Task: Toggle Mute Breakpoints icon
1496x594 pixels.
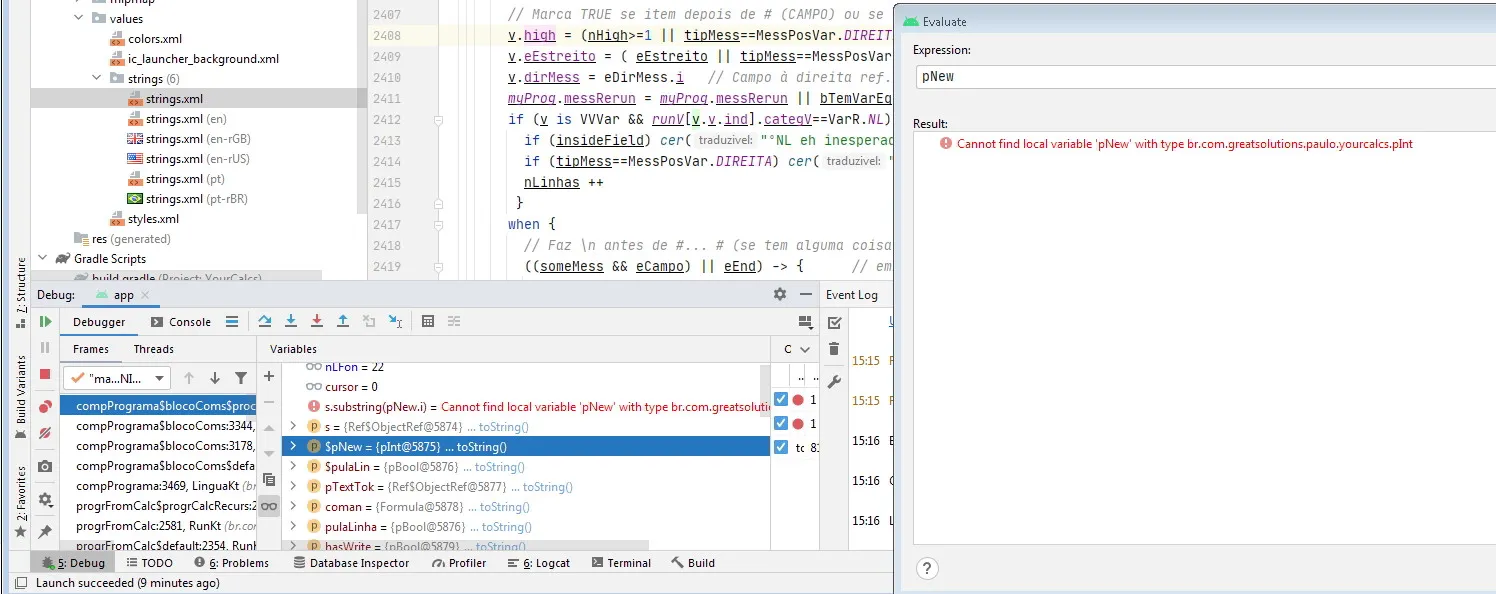Action: click(x=45, y=433)
